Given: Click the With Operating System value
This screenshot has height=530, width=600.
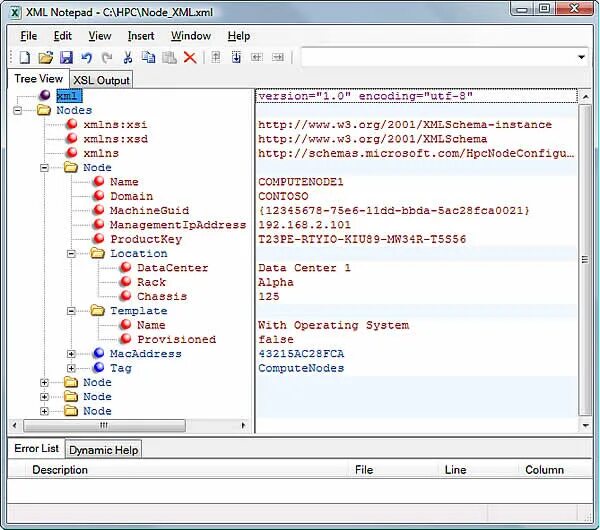Looking at the screenshot, I should 333,325.
